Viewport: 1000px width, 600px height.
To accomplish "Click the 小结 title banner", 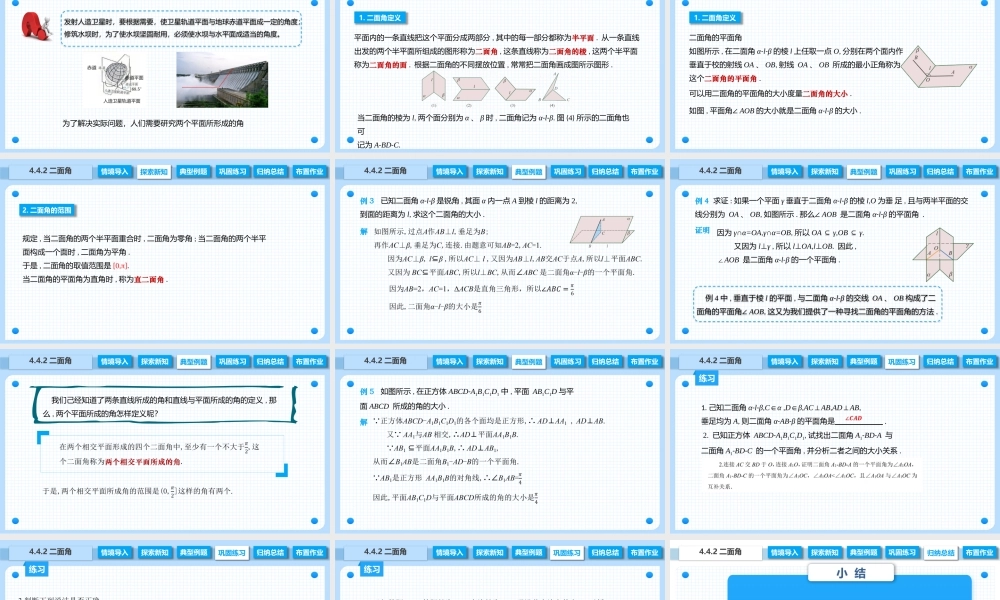I will tap(851, 573).
